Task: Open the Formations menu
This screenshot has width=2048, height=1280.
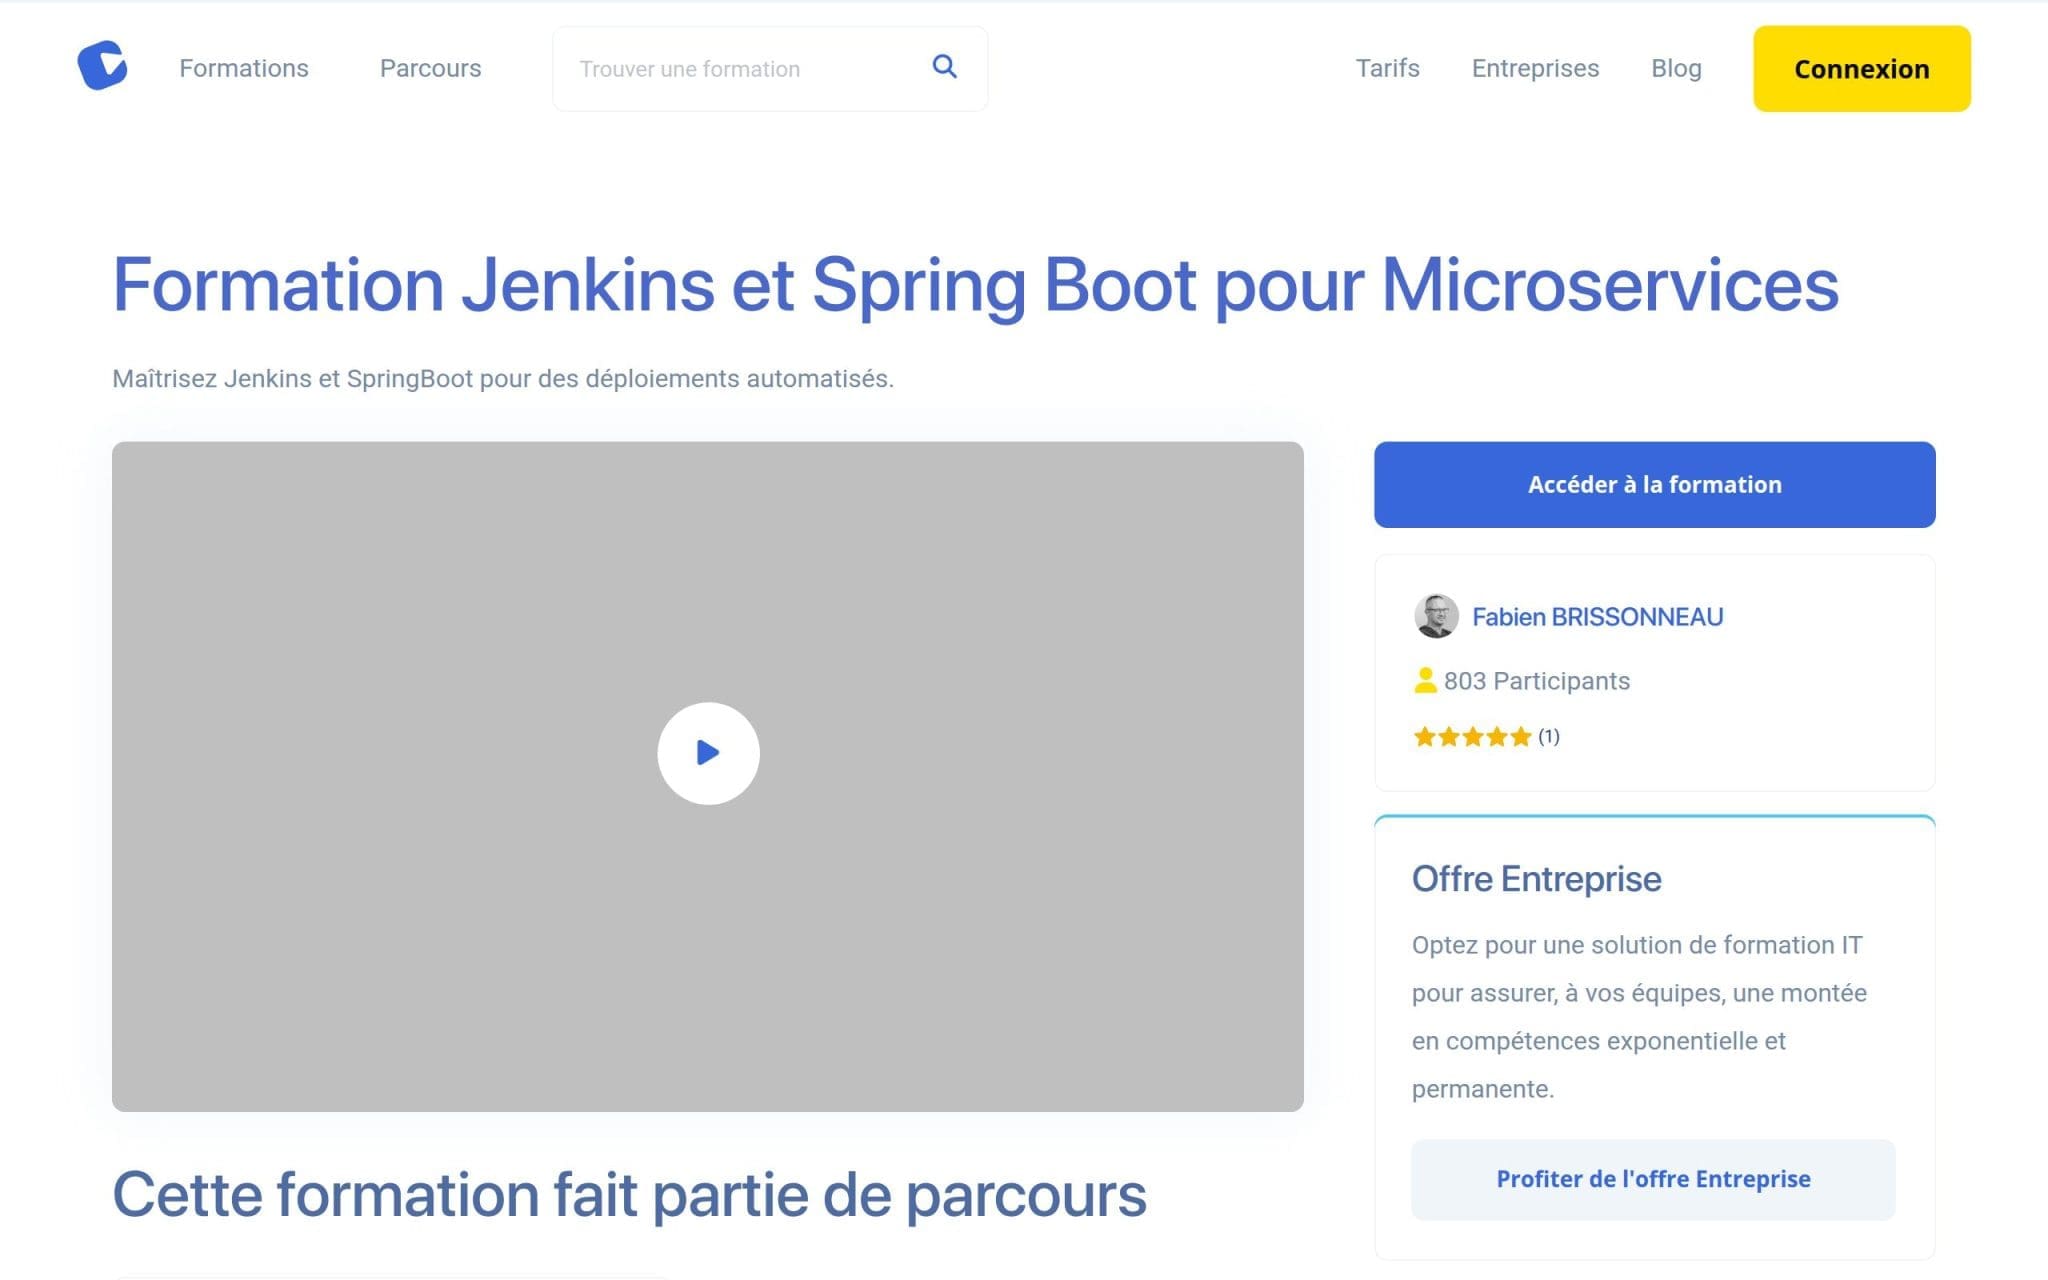Action: click(244, 68)
